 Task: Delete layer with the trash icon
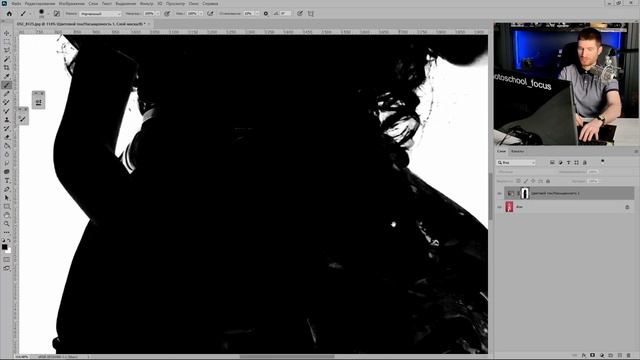[x=629, y=356]
